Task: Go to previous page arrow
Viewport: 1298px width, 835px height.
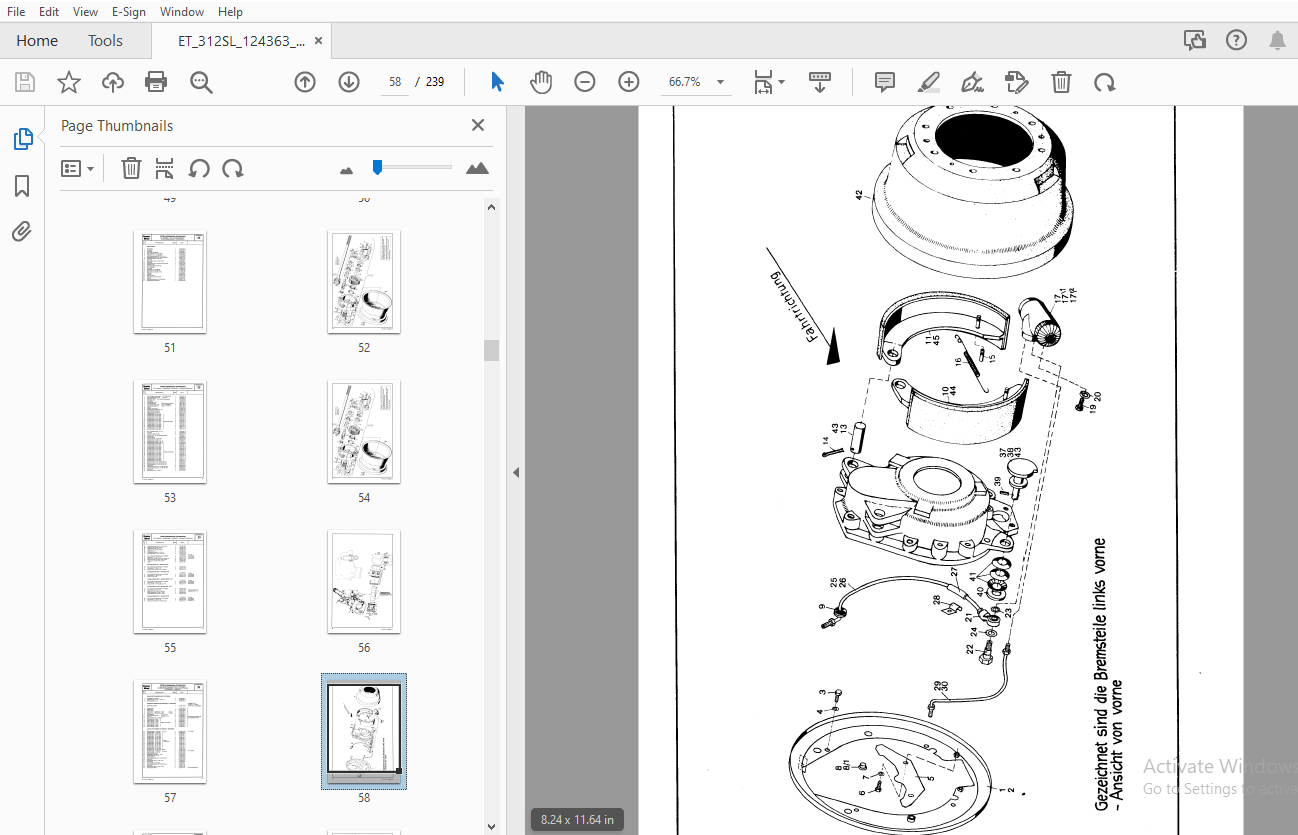Action: (305, 82)
